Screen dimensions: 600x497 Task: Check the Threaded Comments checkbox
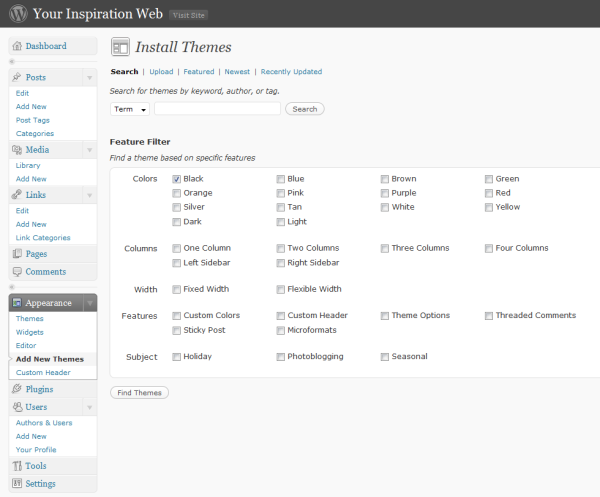489,316
